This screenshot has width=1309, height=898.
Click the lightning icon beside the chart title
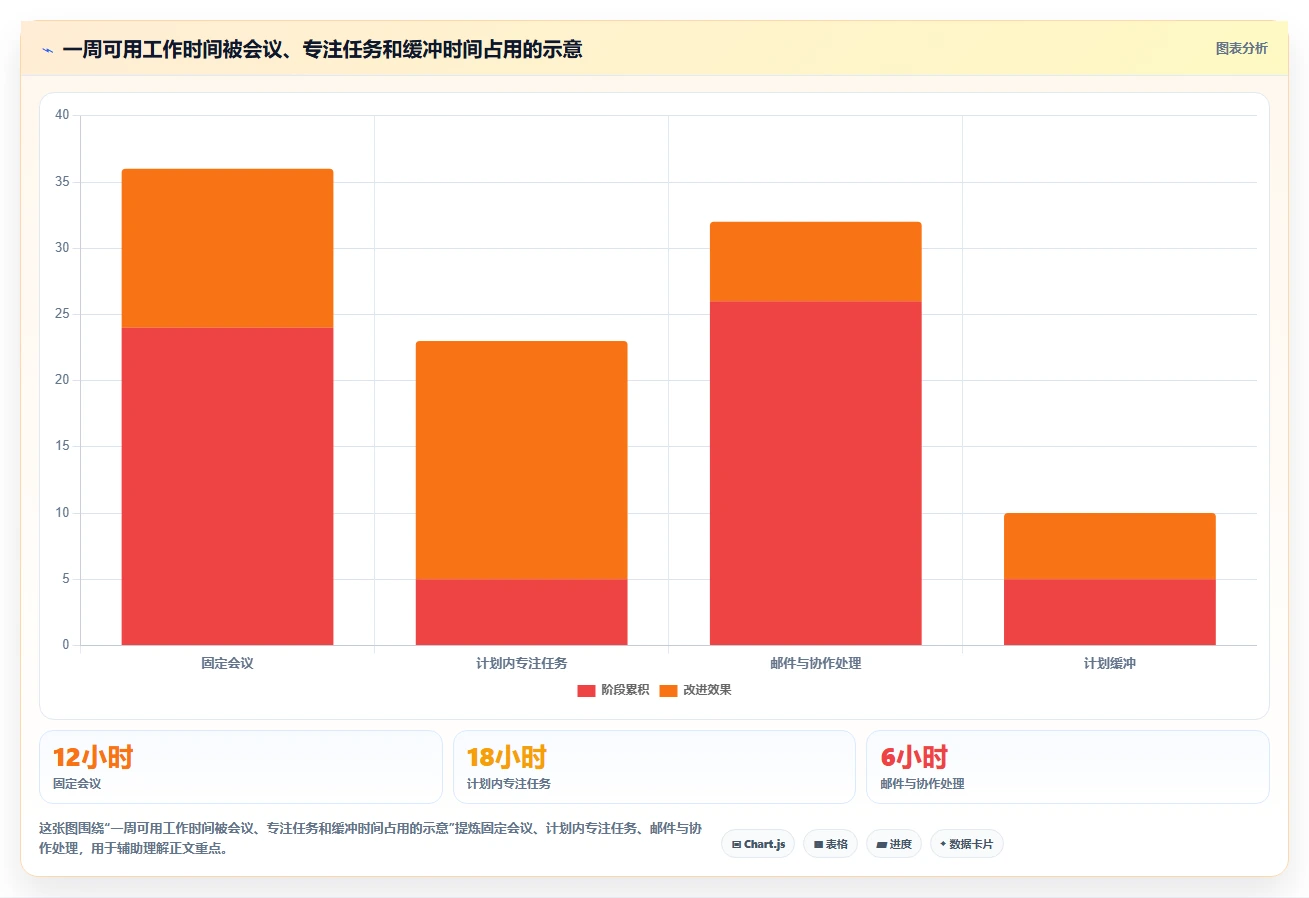[47, 49]
